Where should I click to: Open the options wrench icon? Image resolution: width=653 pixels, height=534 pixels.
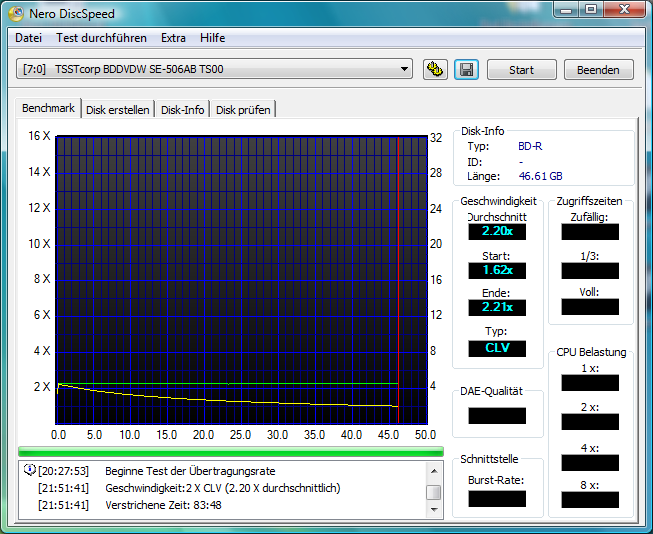(435, 69)
